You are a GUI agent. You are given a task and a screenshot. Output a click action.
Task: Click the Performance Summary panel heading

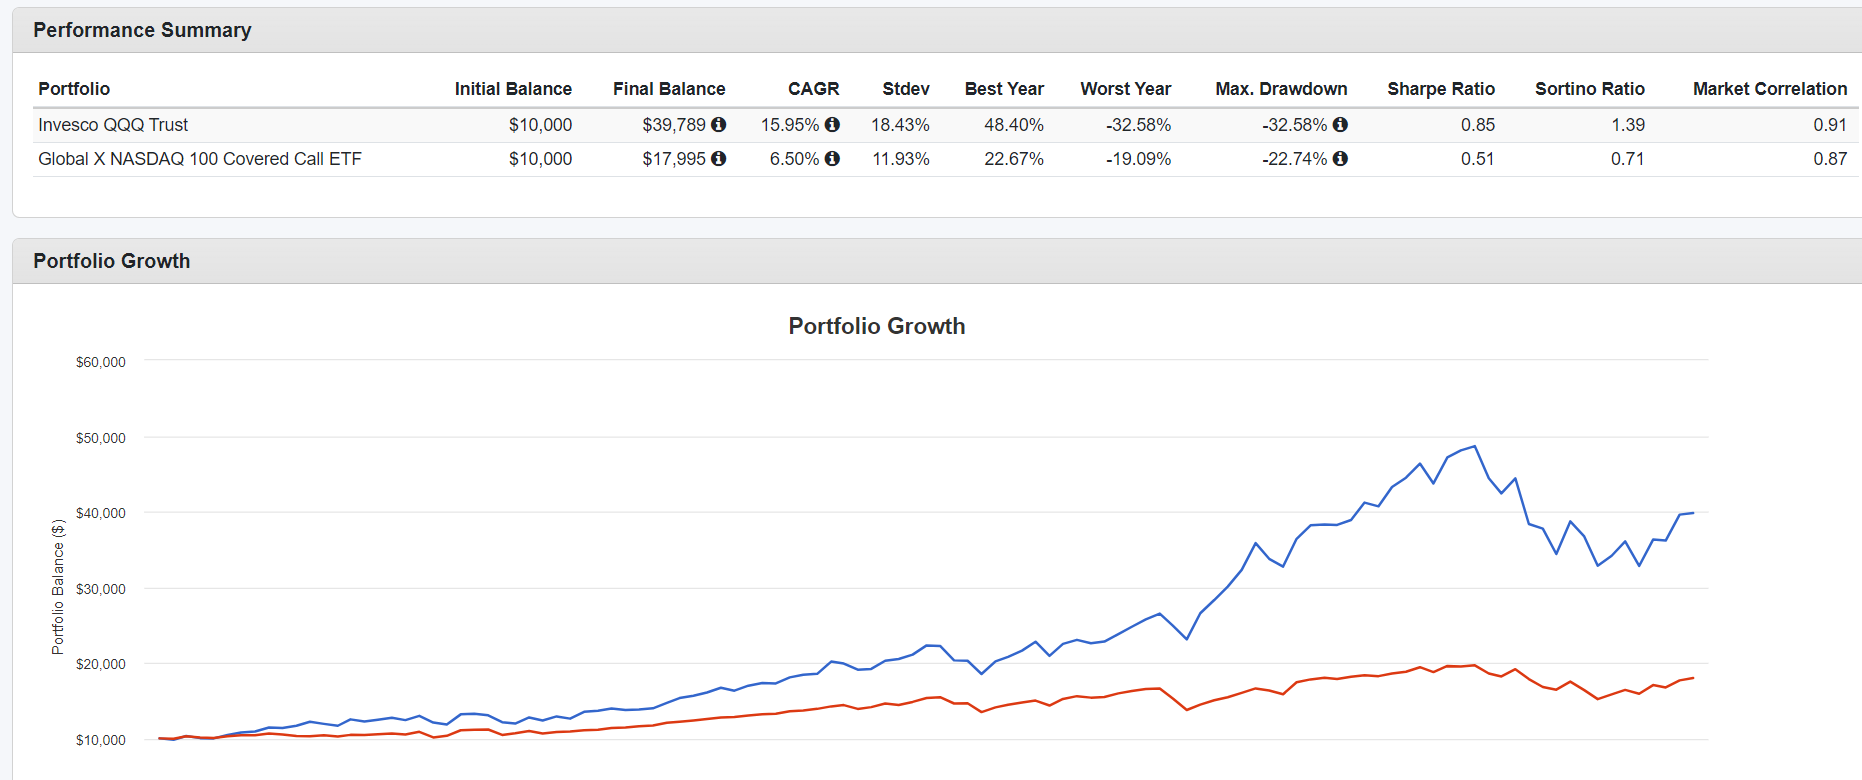[x=142, y=30]
